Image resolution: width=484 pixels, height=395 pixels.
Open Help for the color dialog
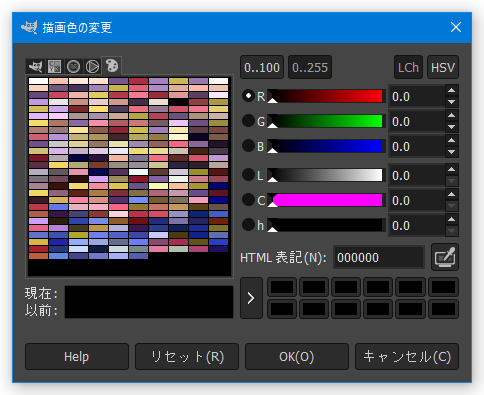[77, 357]
